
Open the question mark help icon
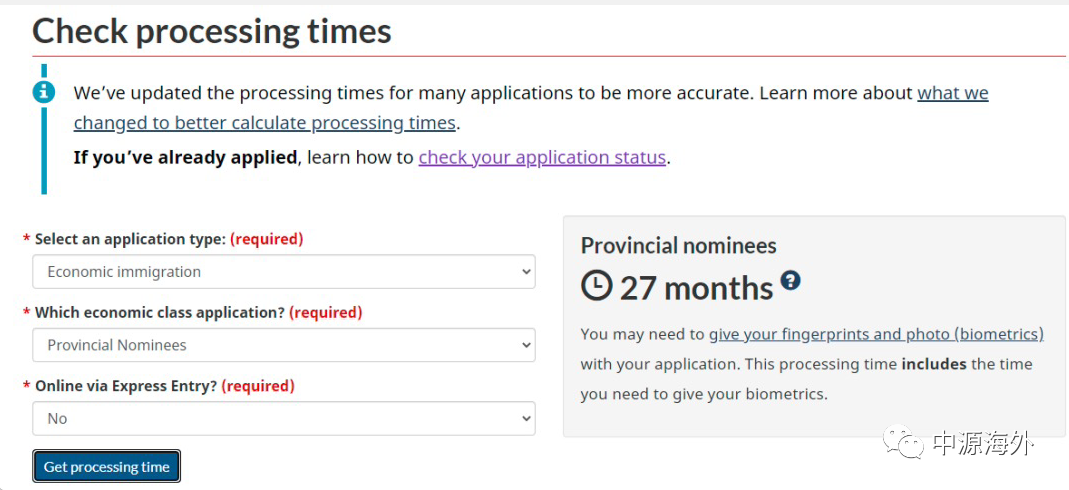pyautogui.click(x=790, y=280)
